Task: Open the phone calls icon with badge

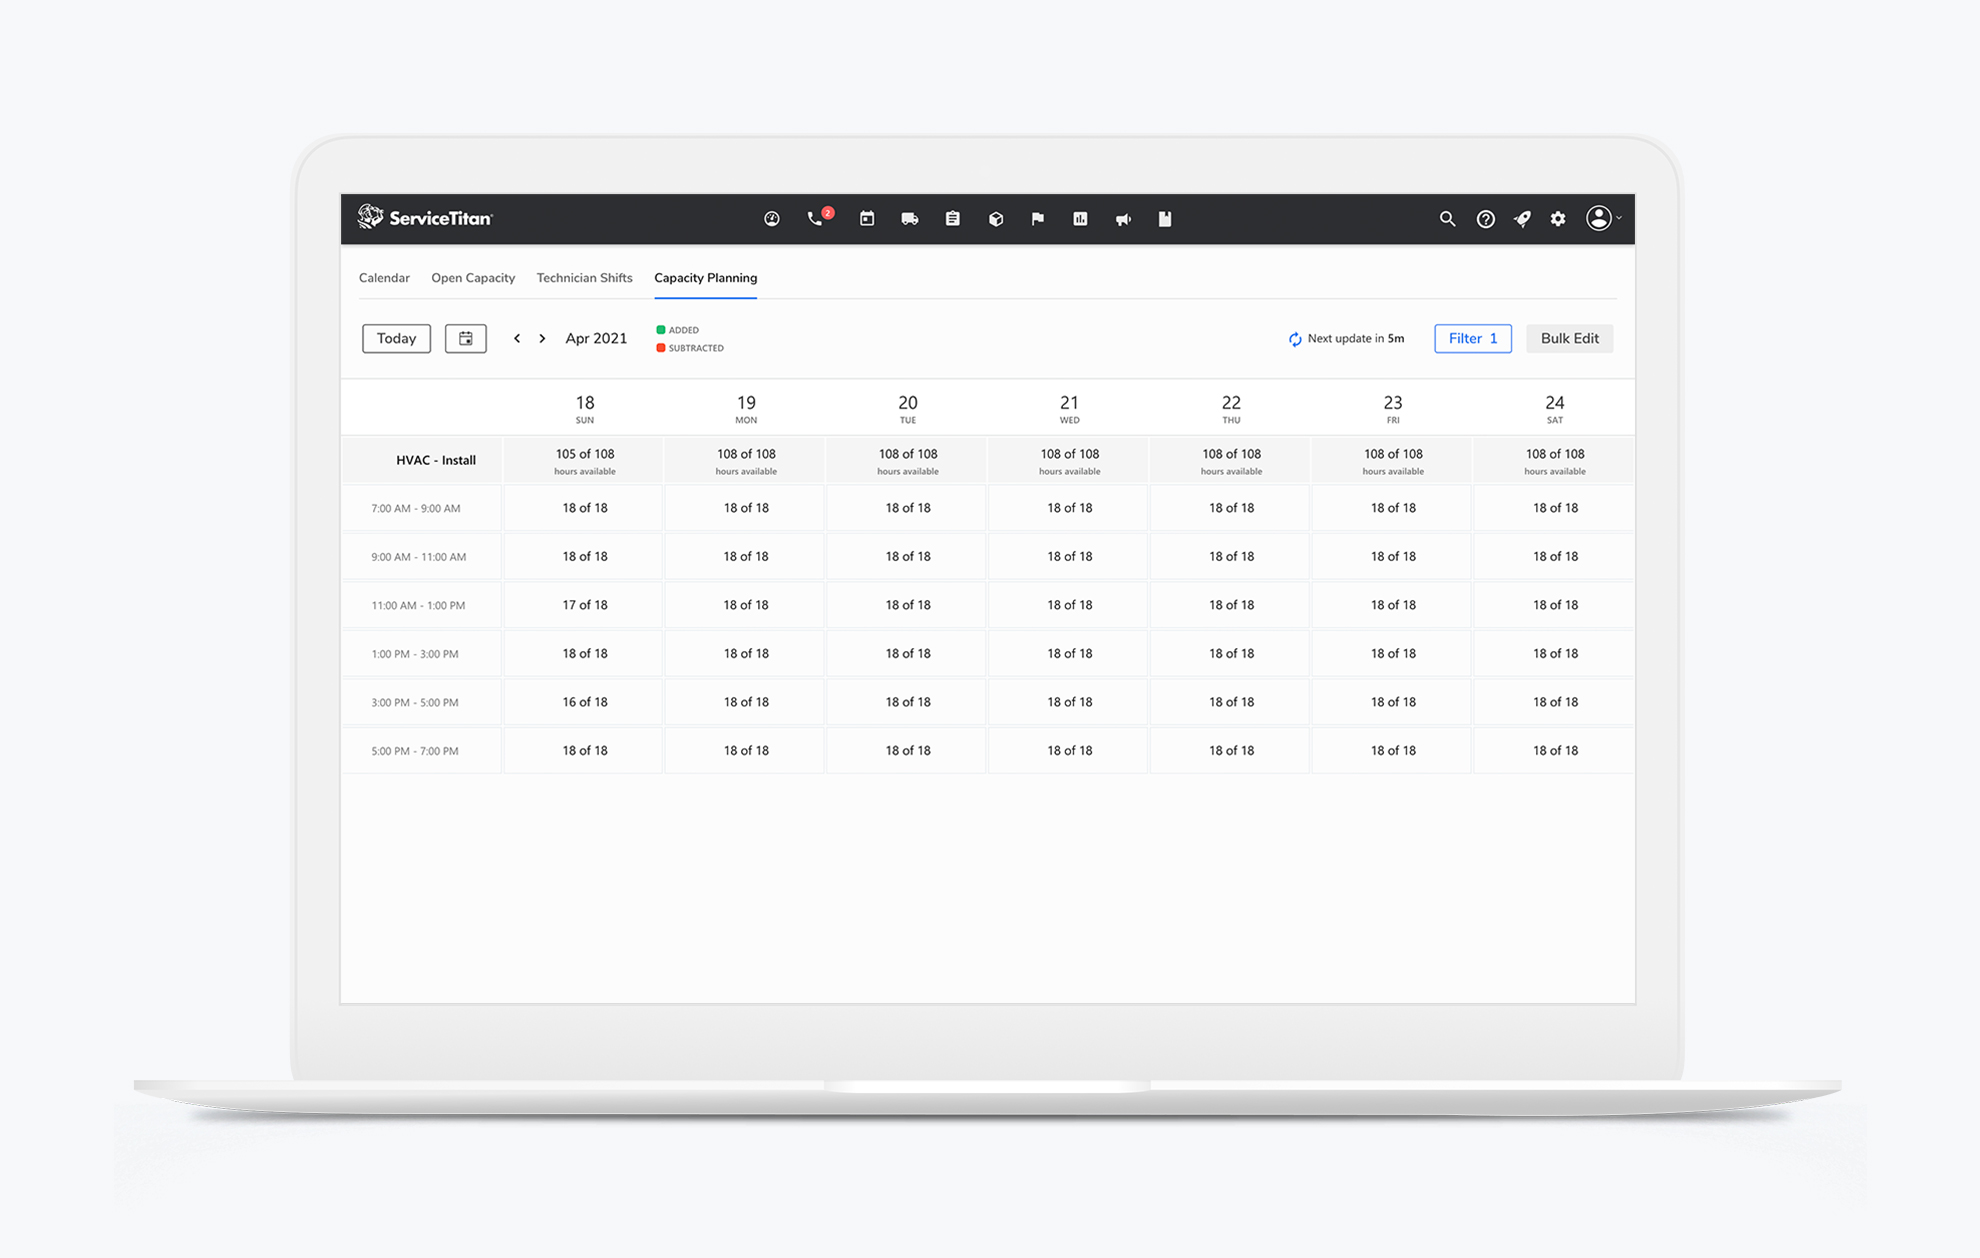Action: click(816, 219)
